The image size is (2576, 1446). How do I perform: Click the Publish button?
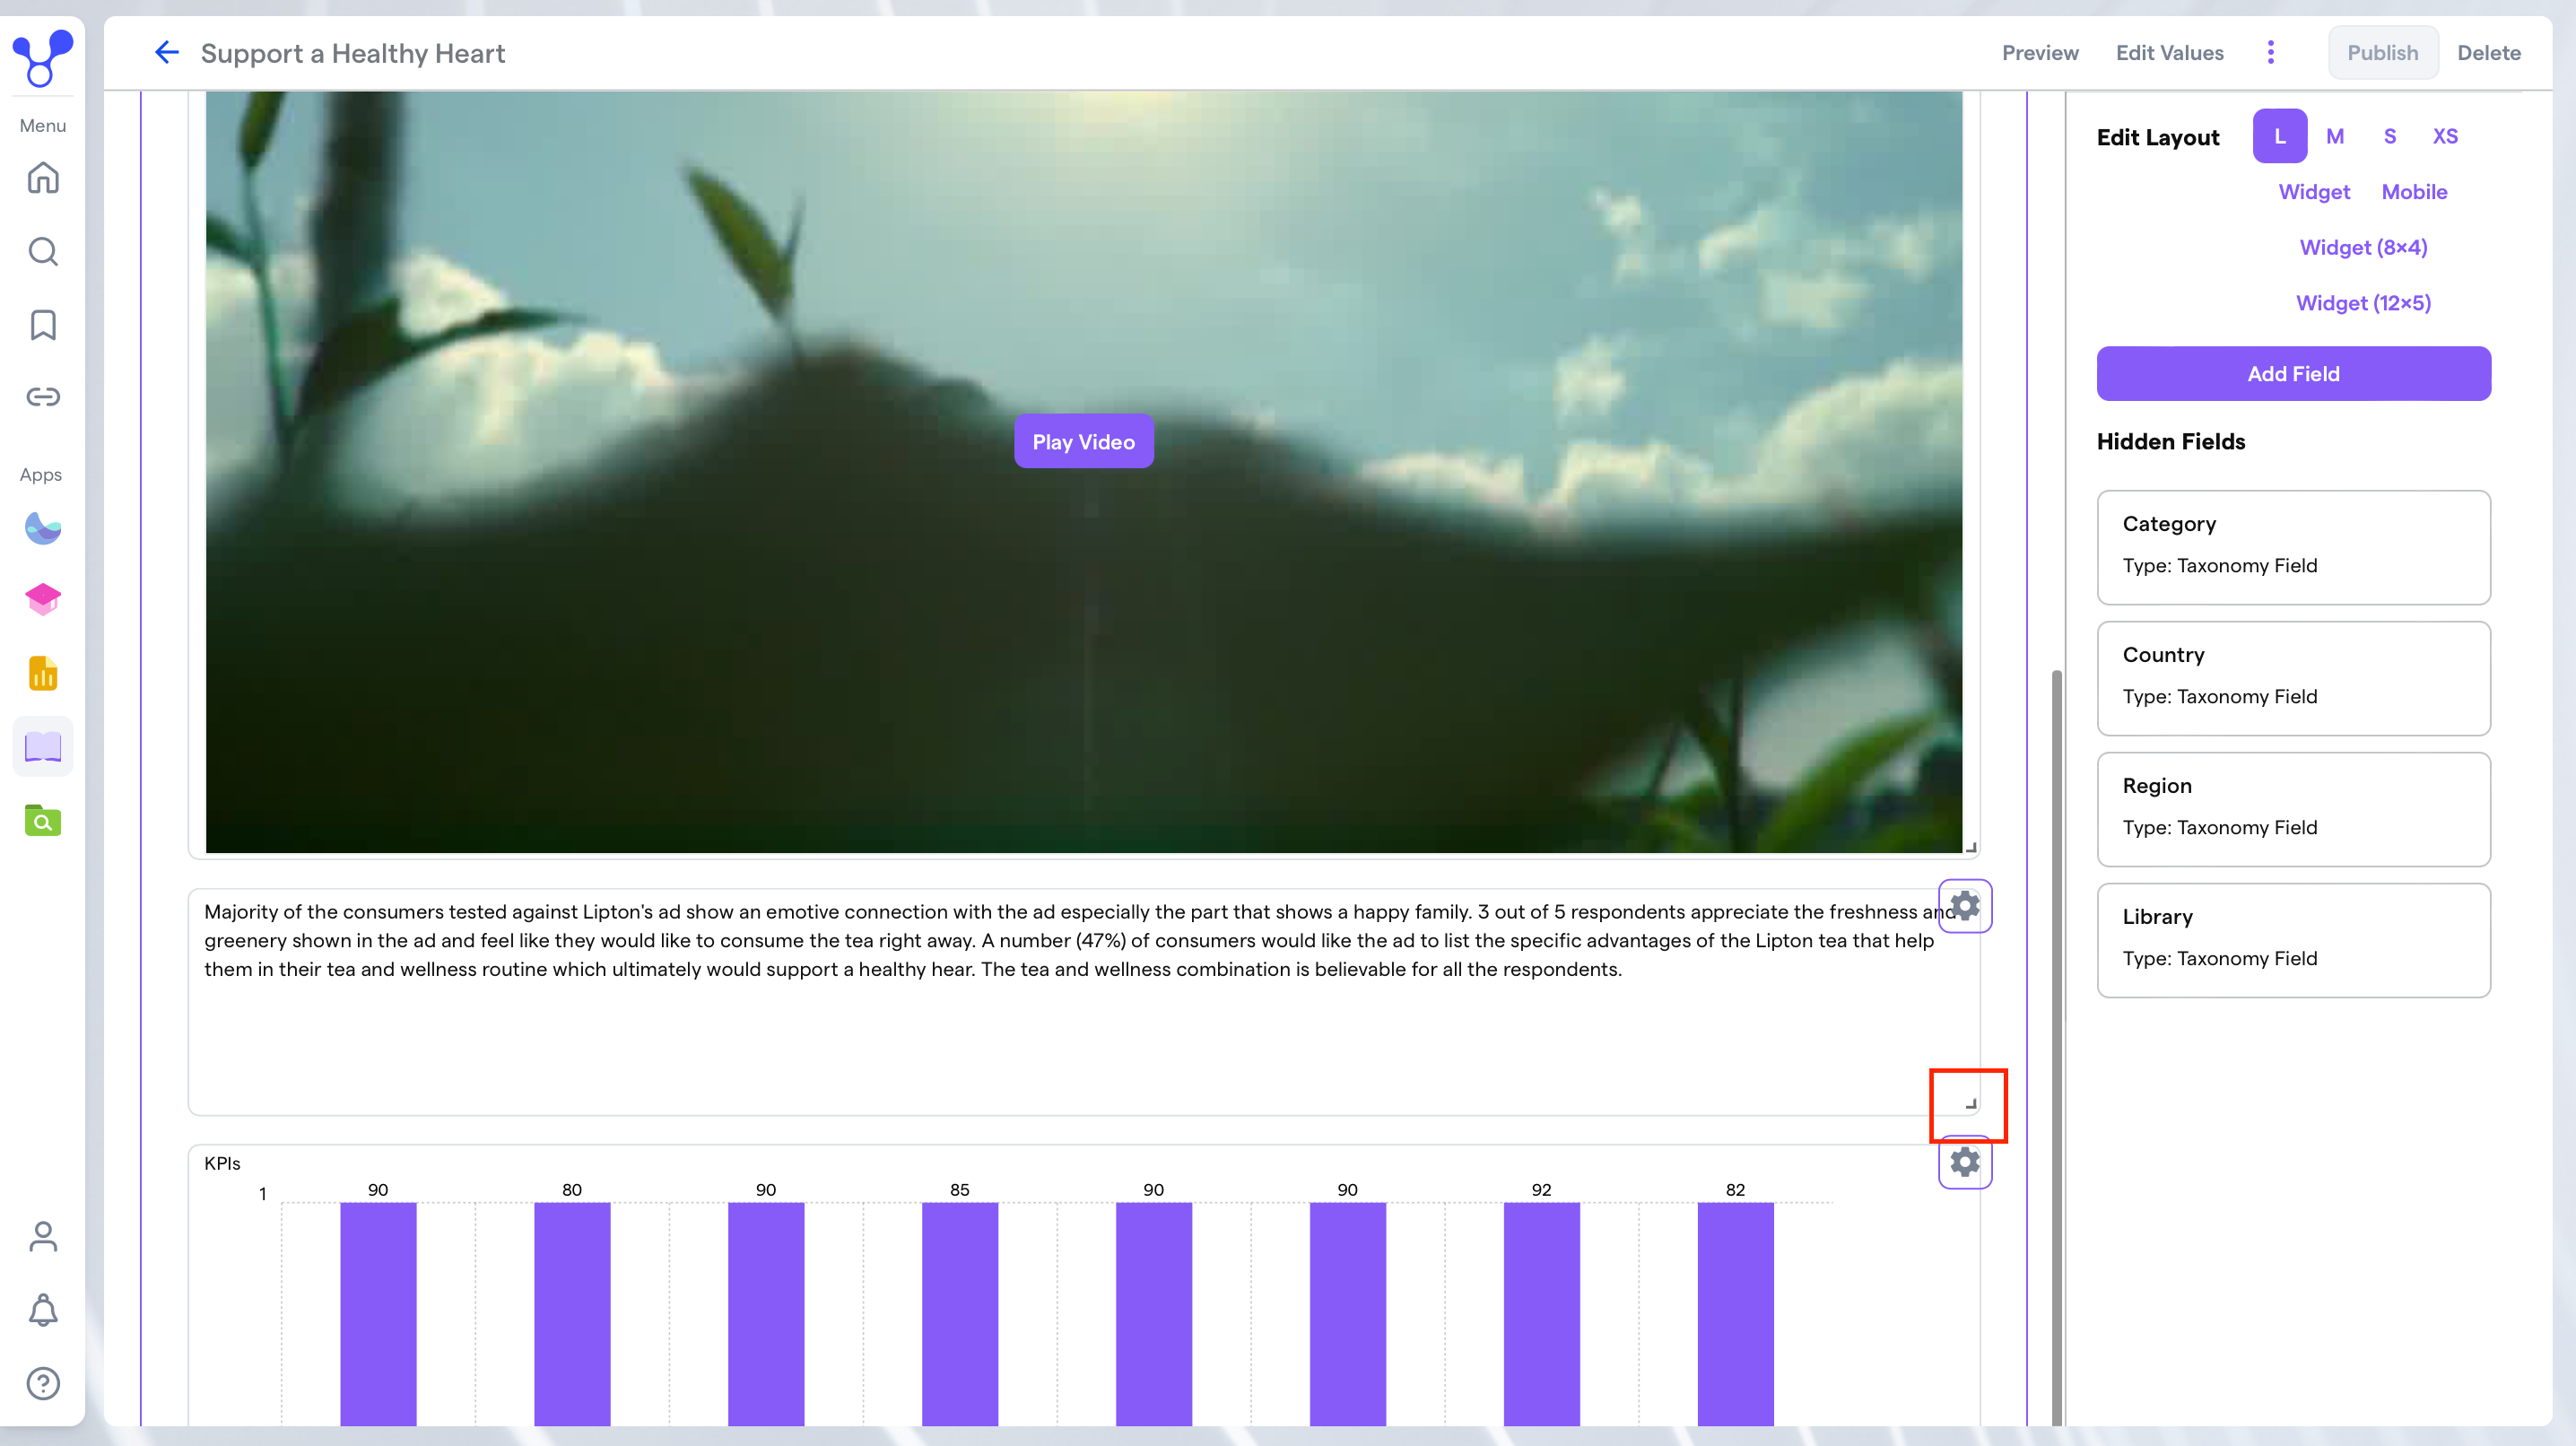[2383, 52]
